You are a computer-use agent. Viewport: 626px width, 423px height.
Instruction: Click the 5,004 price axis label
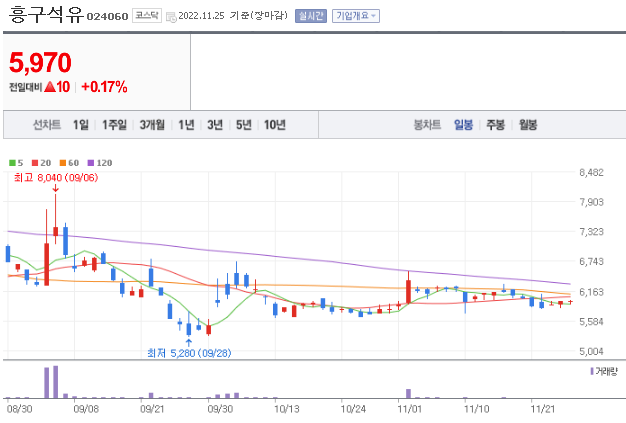pyautogui.click(x=592, y=352)
